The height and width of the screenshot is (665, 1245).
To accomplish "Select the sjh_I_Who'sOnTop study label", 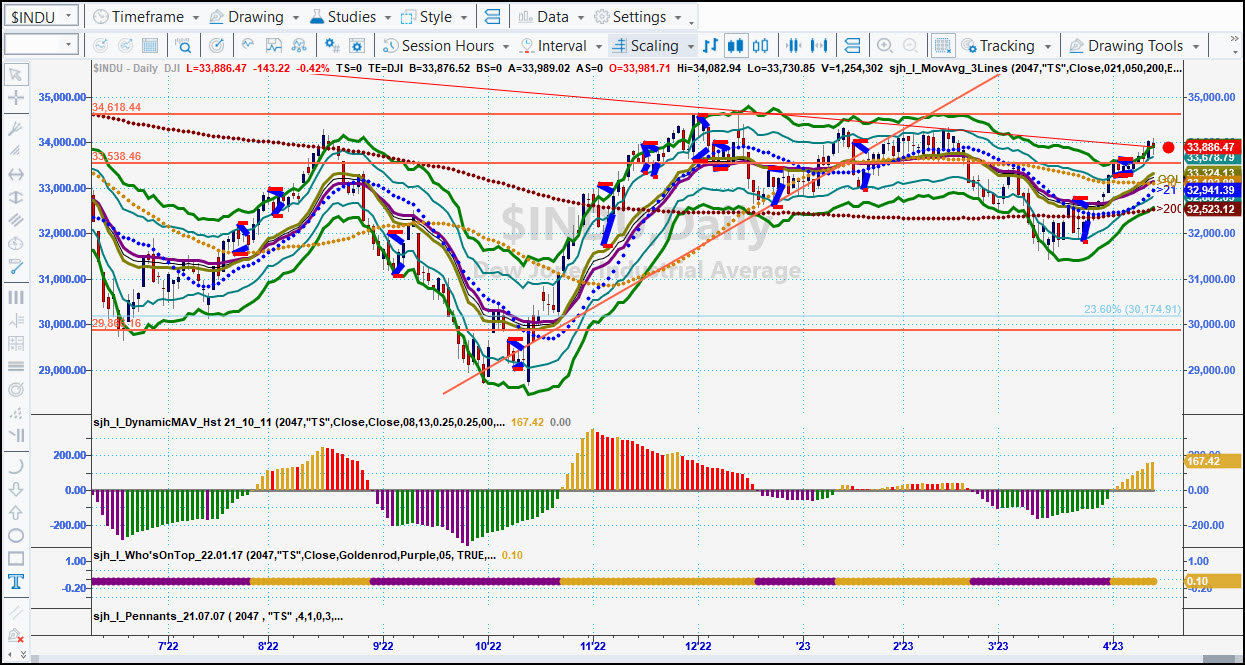I will click(x=293, y=554).
